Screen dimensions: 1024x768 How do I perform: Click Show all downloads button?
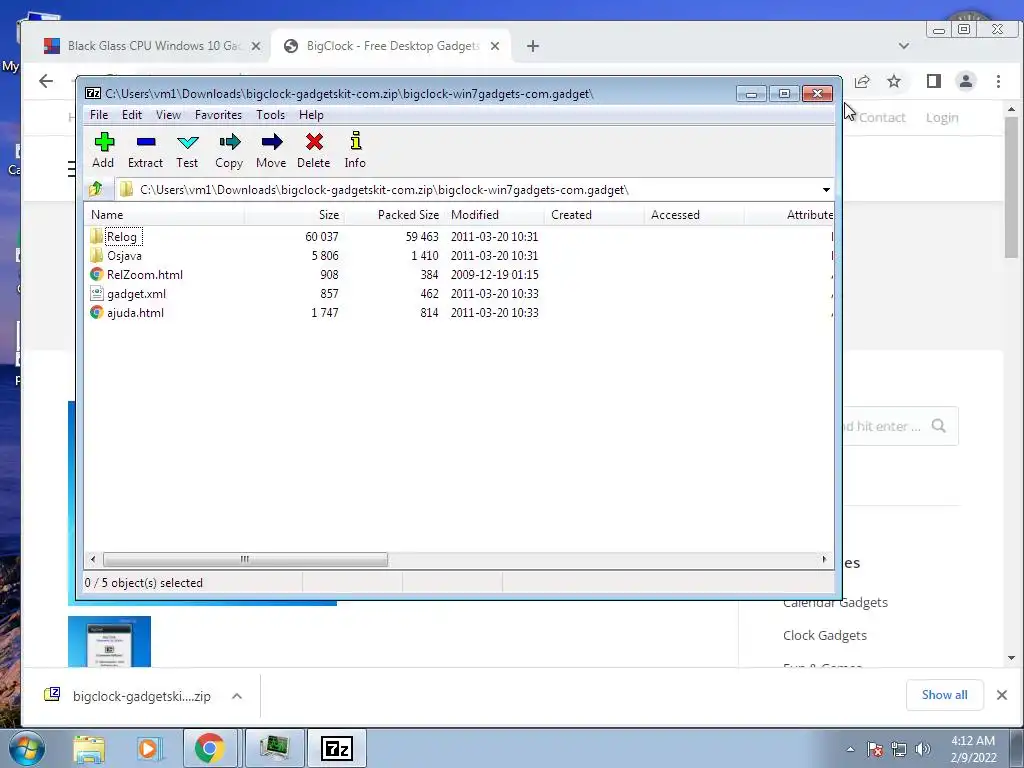(x=944, y=695)
